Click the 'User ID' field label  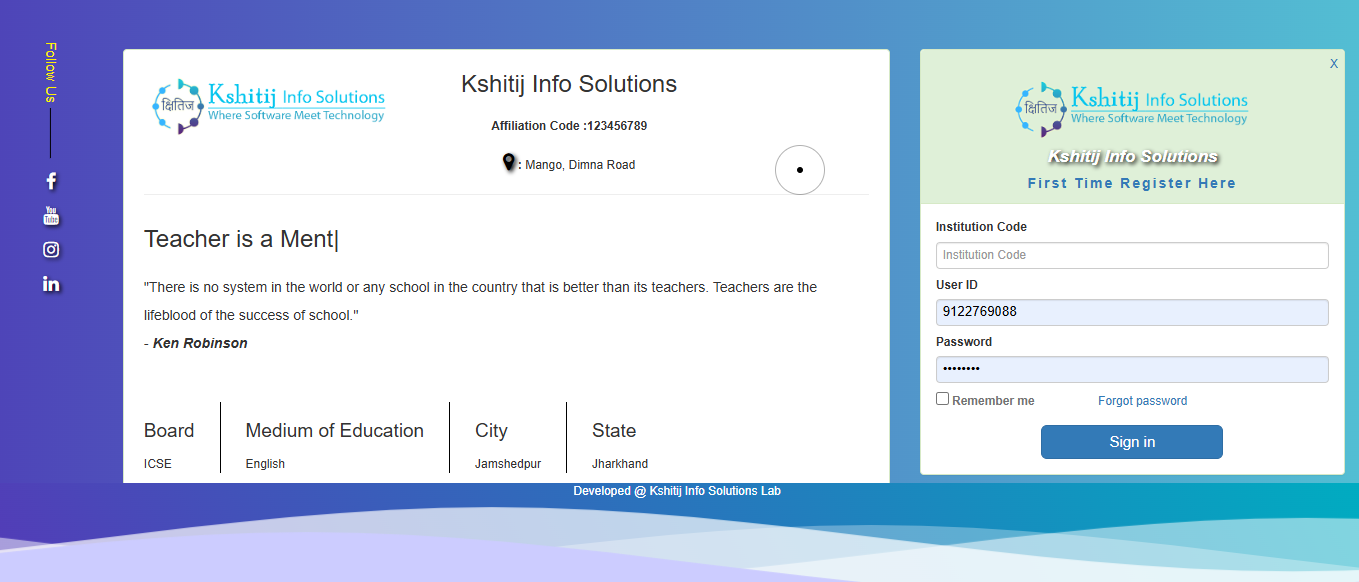point(957,285)
